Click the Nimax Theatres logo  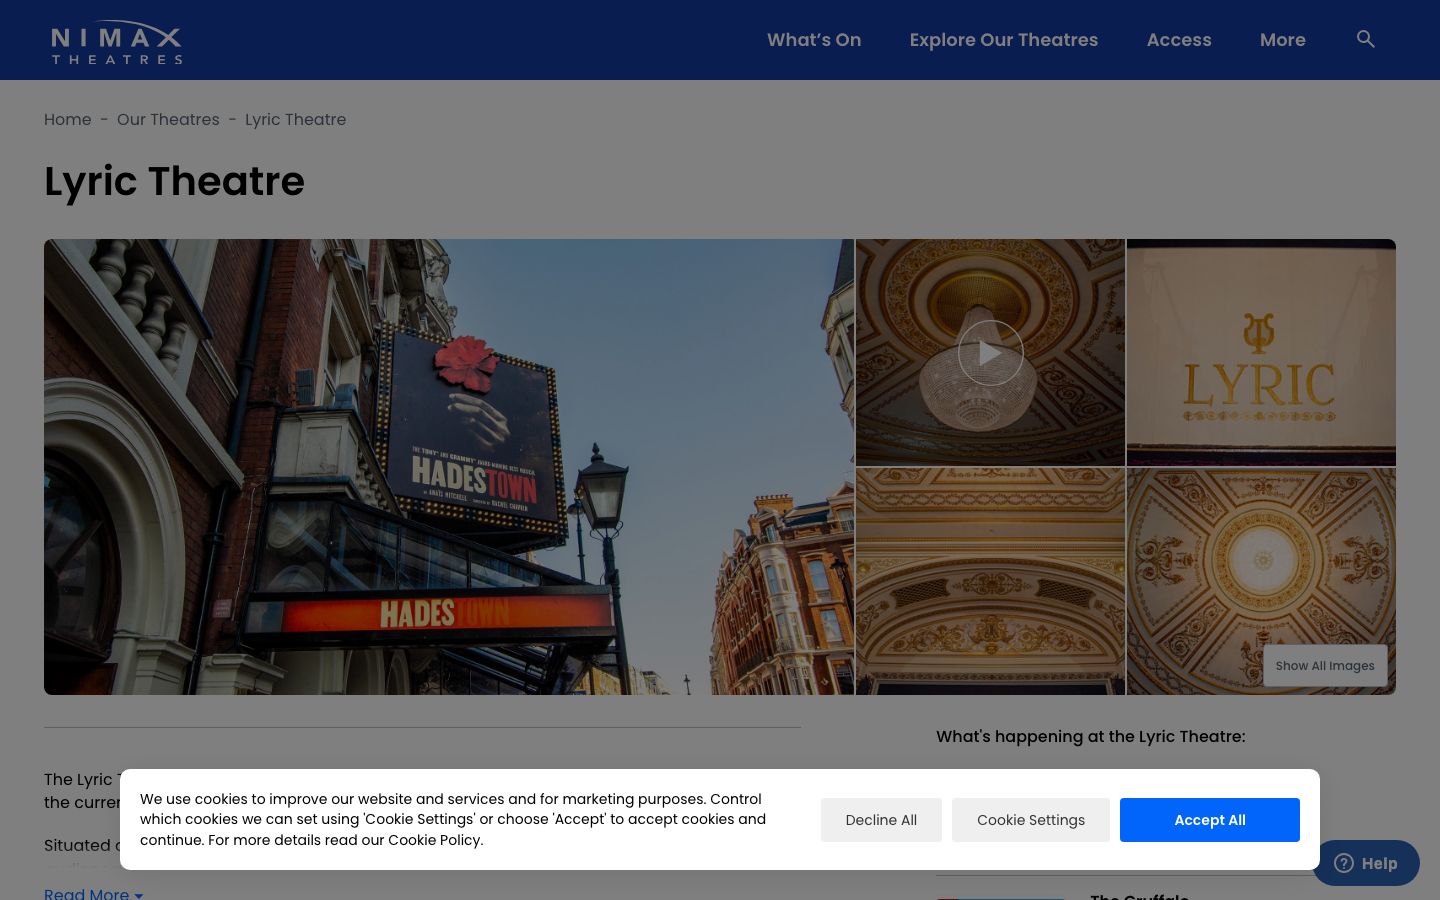117,42
